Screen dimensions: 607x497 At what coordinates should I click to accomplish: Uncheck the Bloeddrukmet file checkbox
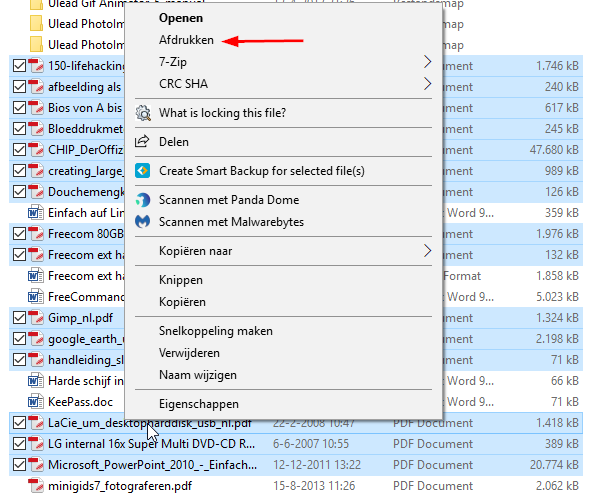(x=19, y=129)
